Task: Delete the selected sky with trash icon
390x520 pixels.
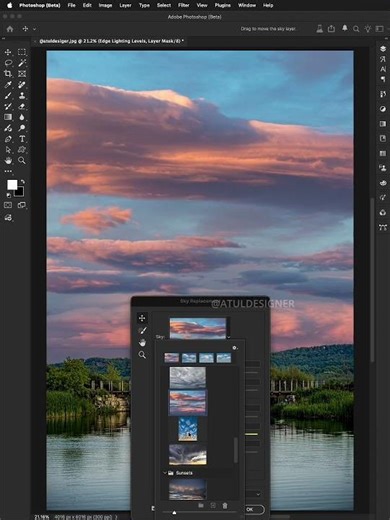Action: (x=225, y=506)
